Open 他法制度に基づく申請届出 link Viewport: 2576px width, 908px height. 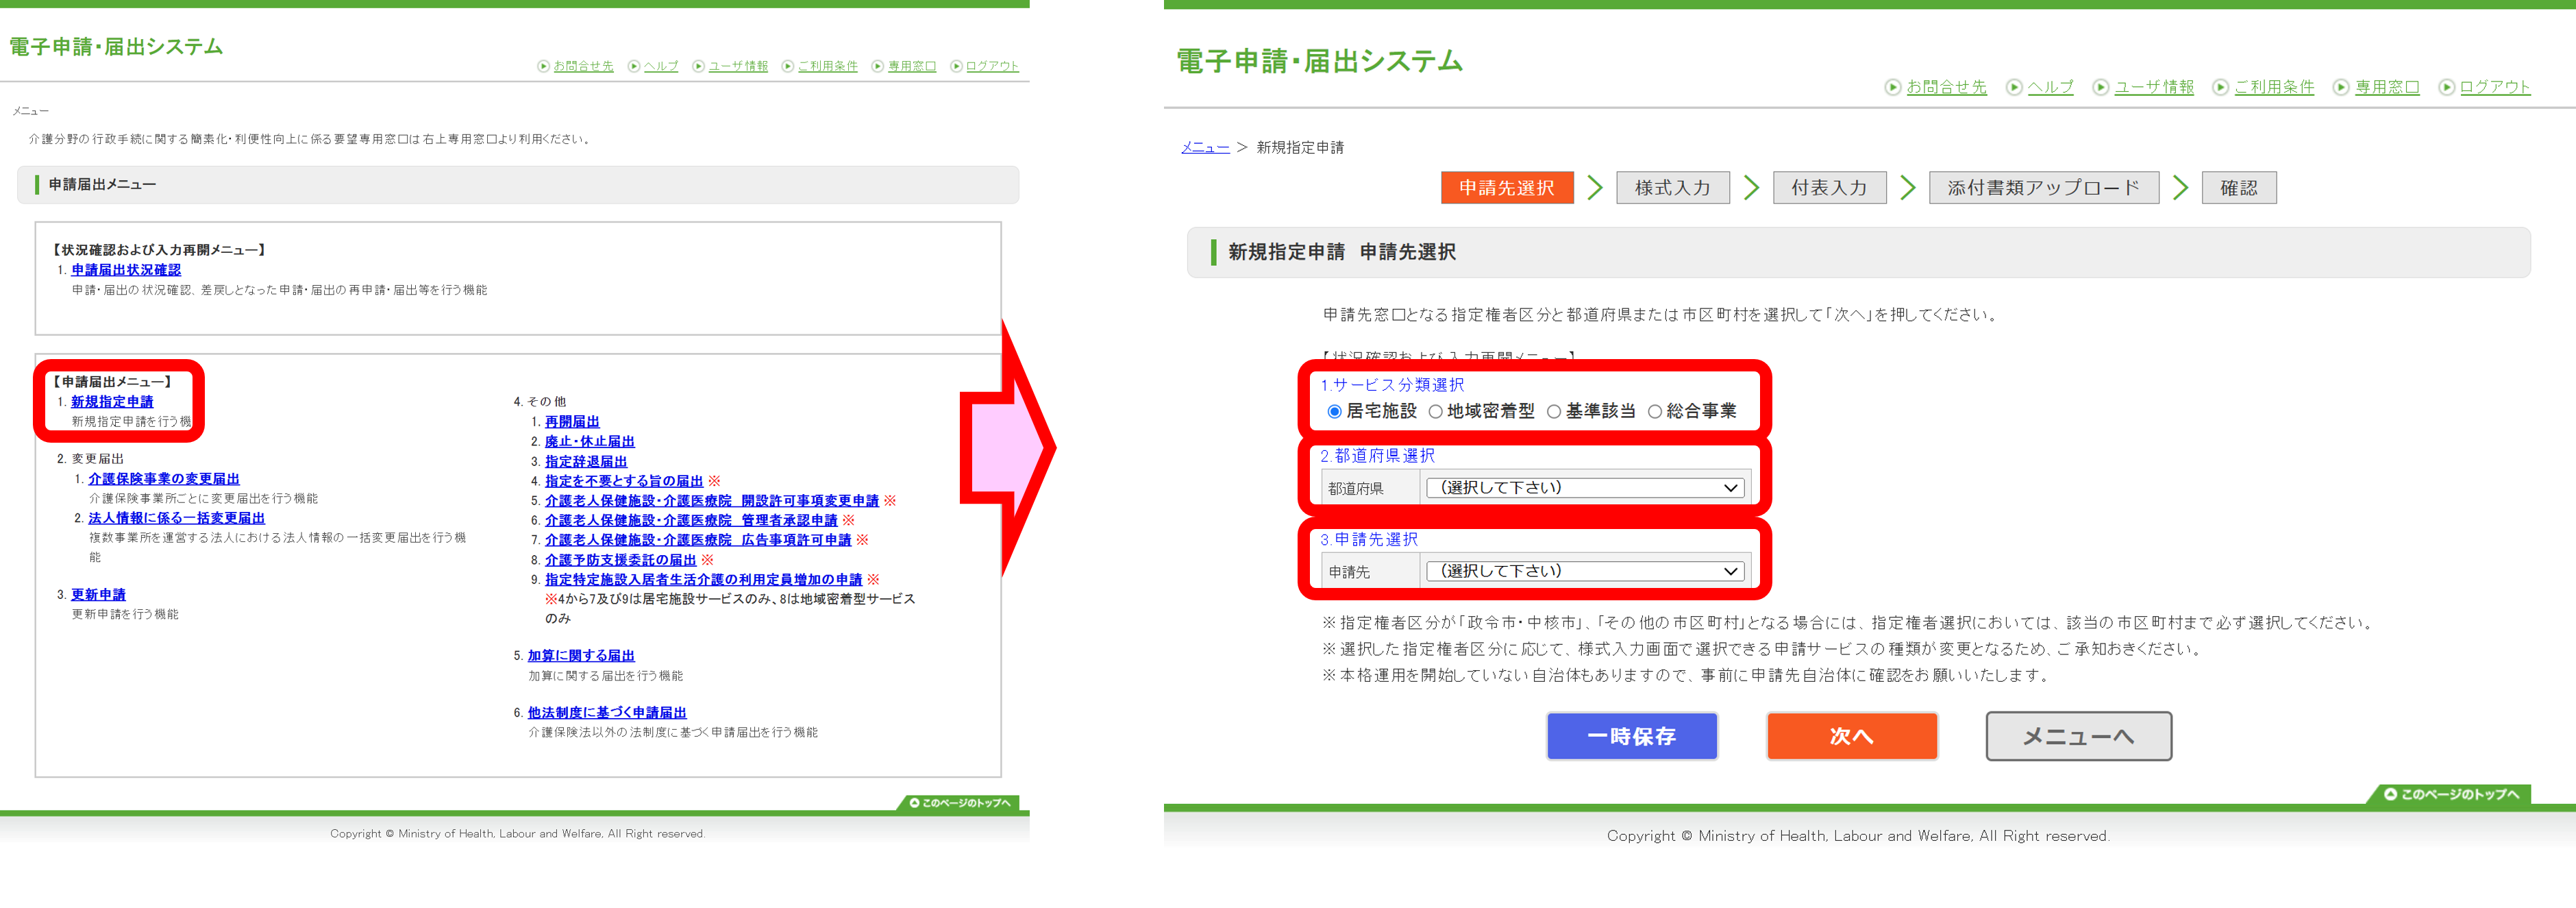point(607,713)
